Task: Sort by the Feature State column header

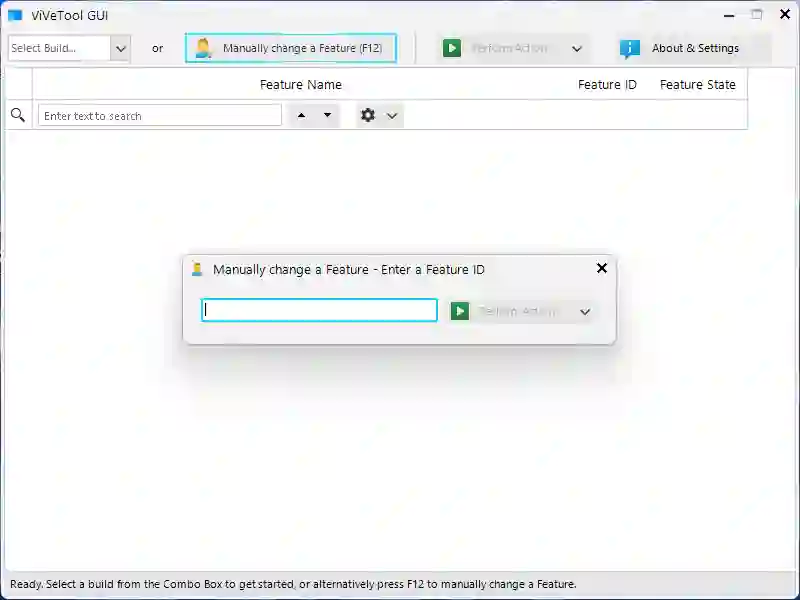Action: coord(697,85)
